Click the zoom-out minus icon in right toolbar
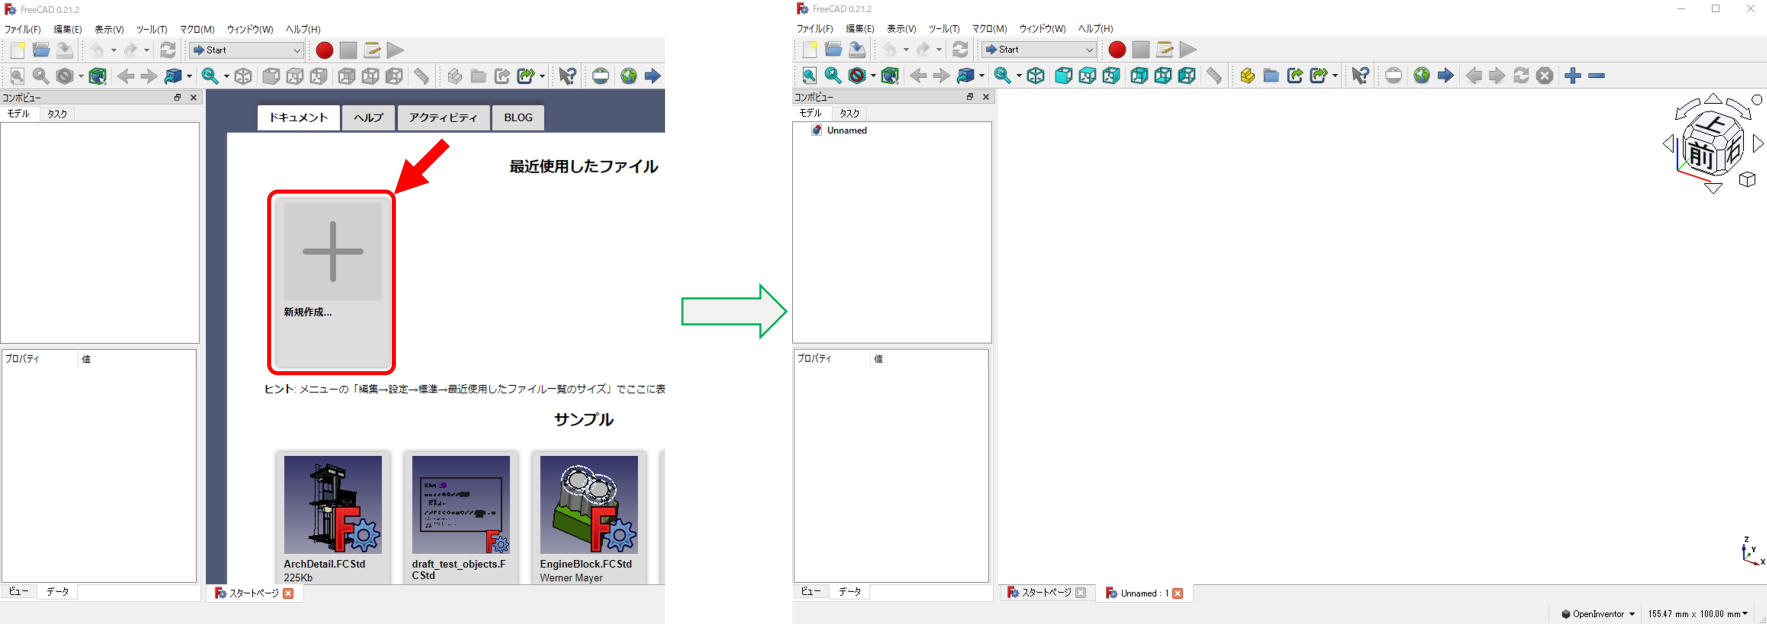1767x624 pixels. click(x=1596, y=76)
